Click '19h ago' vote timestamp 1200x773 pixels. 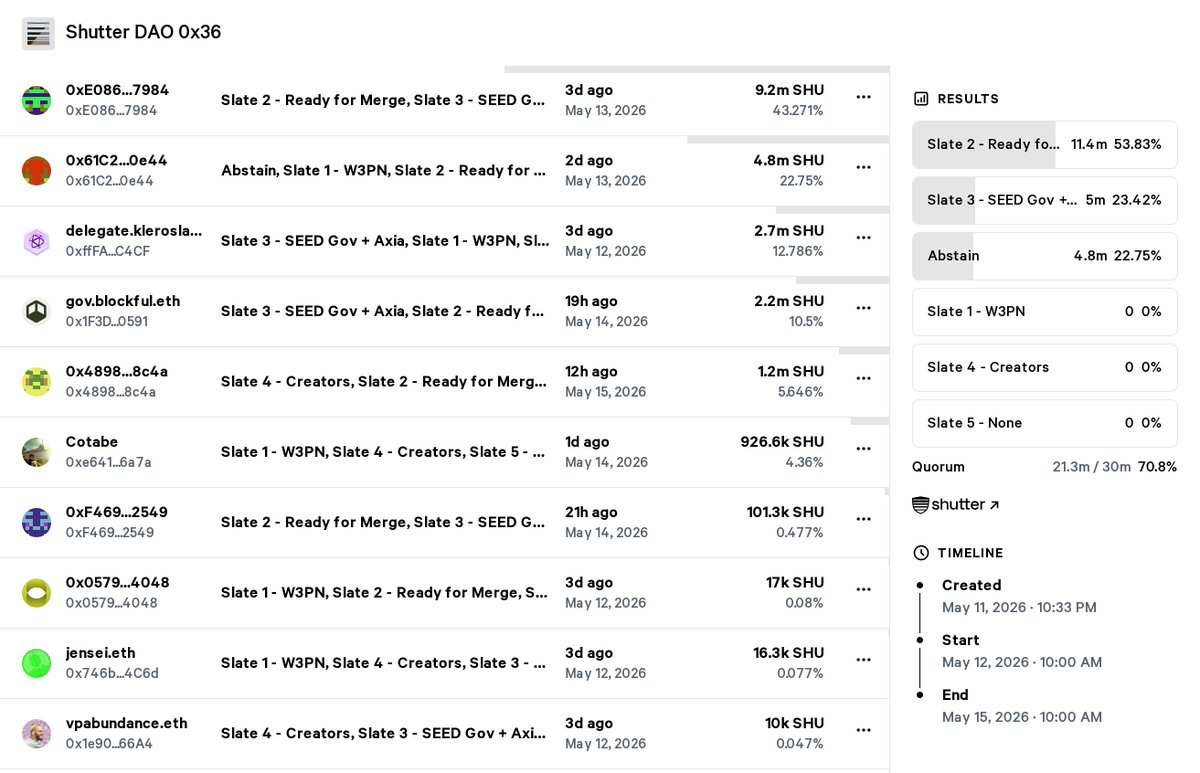coord(591,301)
